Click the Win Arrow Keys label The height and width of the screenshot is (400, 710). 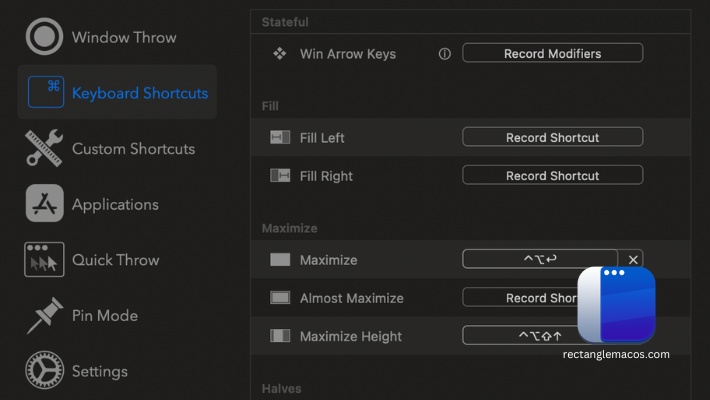pyautogui.click(x=348, y=54)
